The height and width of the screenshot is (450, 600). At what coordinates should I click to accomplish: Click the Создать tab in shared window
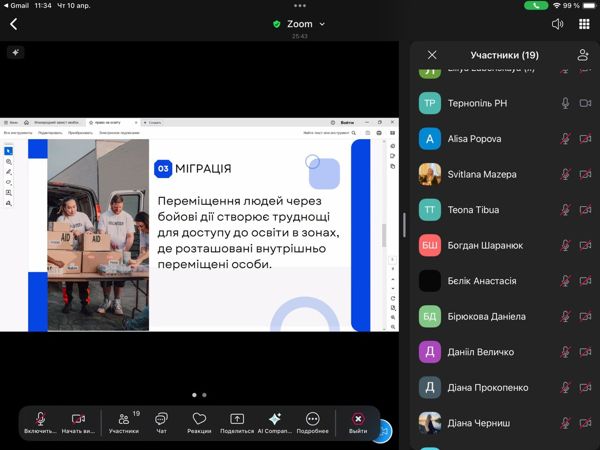click(152, 122)
